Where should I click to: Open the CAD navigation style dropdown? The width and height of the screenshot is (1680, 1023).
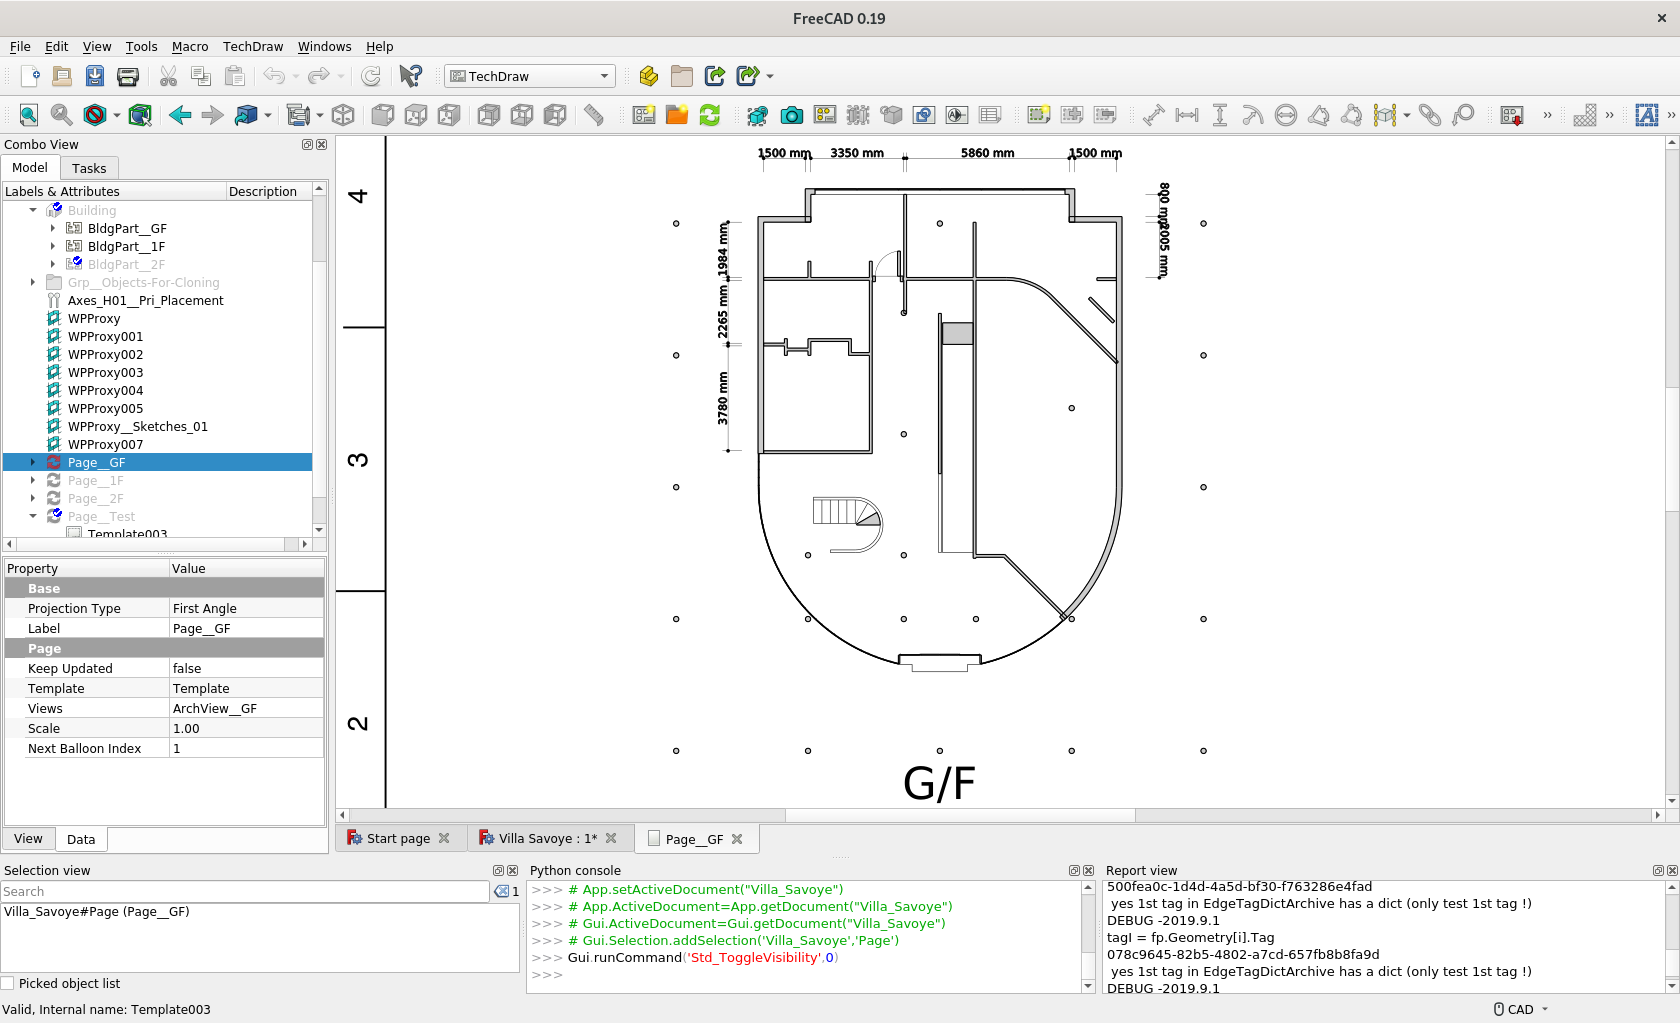coord(1521,1009)
